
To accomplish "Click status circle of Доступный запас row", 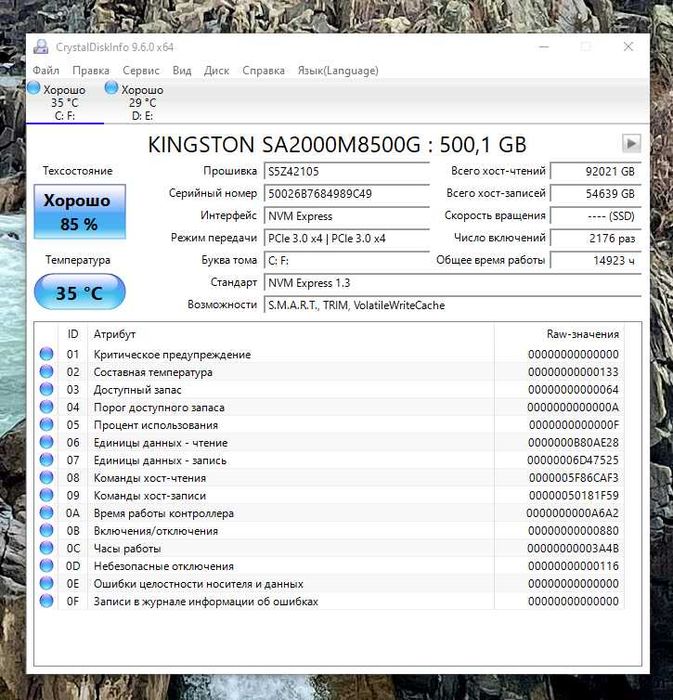I will [x=46, y=389].
